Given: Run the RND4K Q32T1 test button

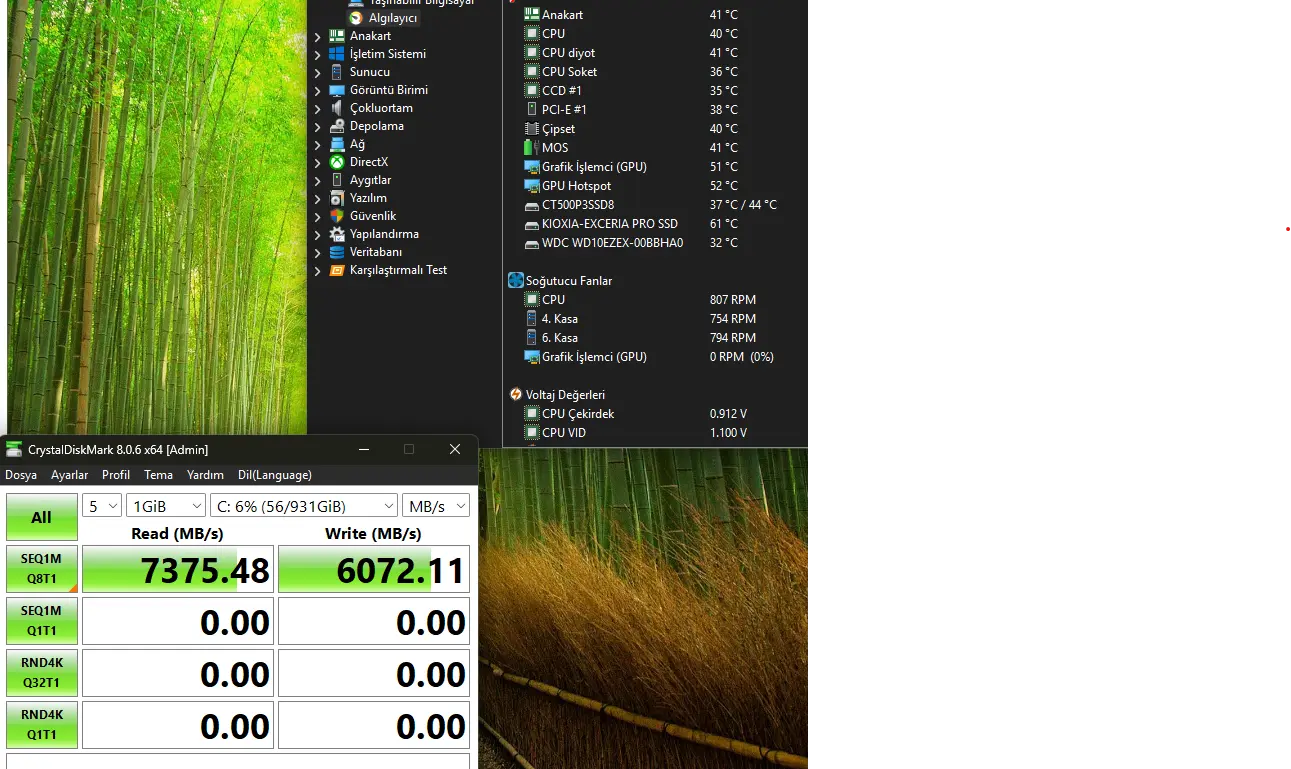Looking at the screenshot, I should point(42,673).
